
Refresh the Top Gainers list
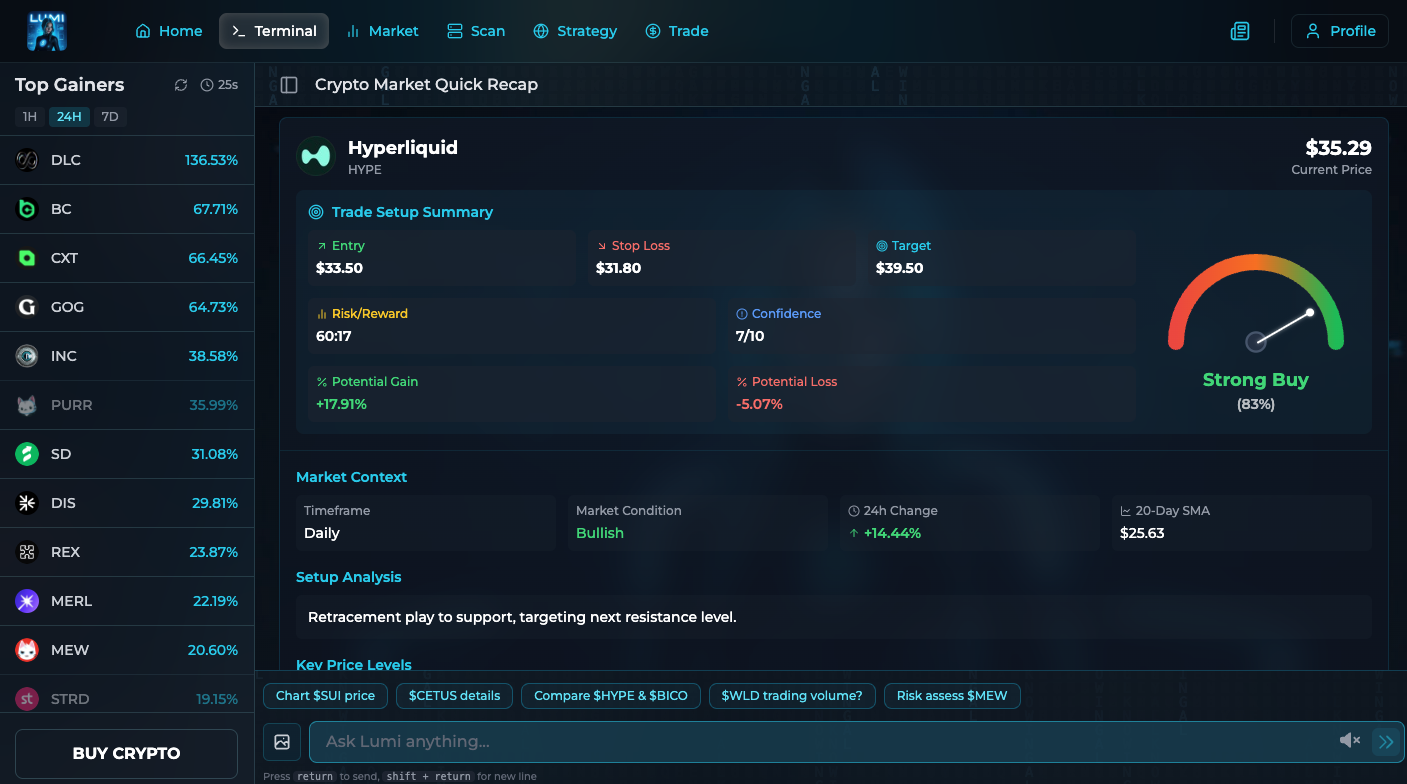click(181, 85)
